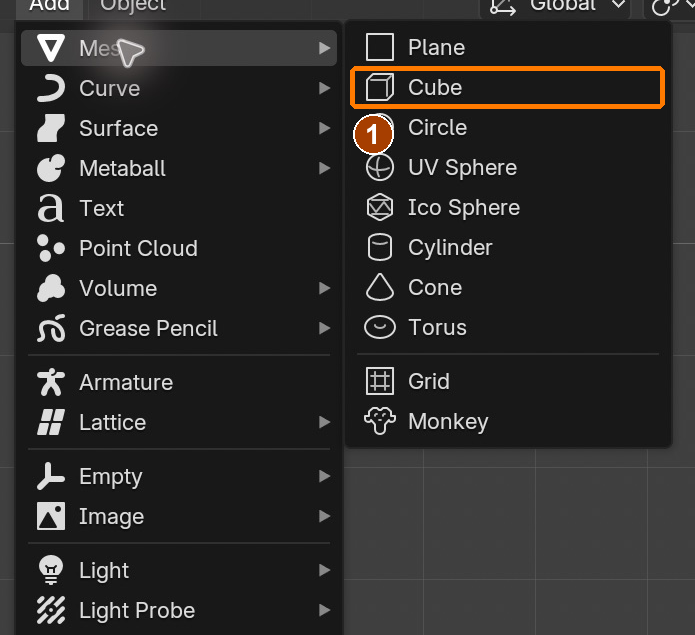Click the Mesh triangle icon
The image size is (695, 635).
tap(51, 47)
